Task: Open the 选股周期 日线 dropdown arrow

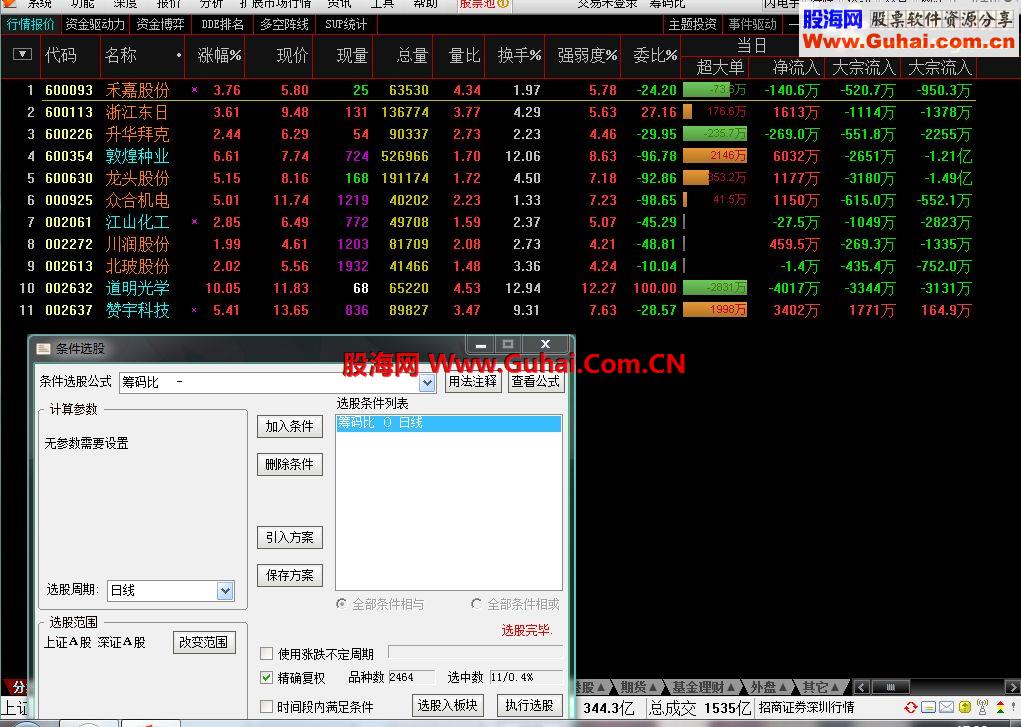Action: coord(225,591)
